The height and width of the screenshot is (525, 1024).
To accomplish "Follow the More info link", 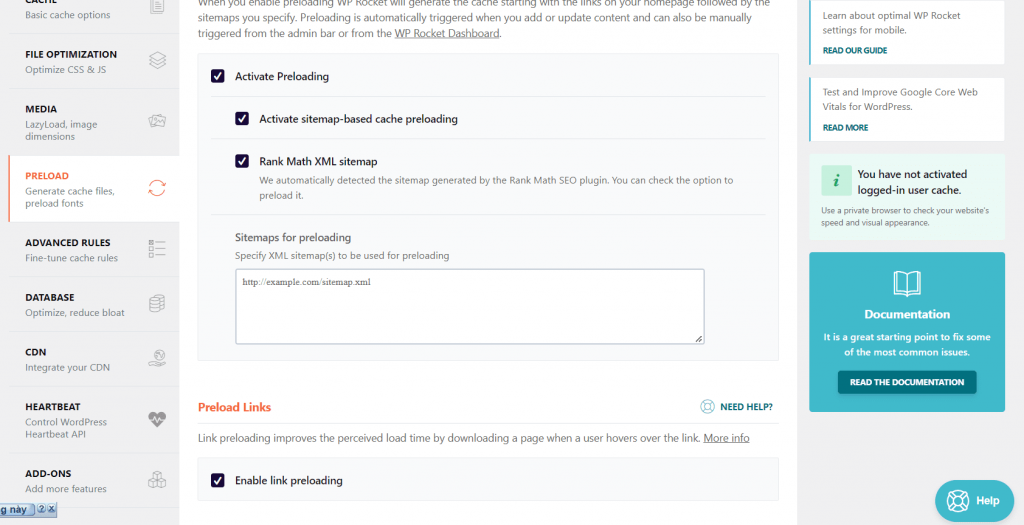I will 726,438.
